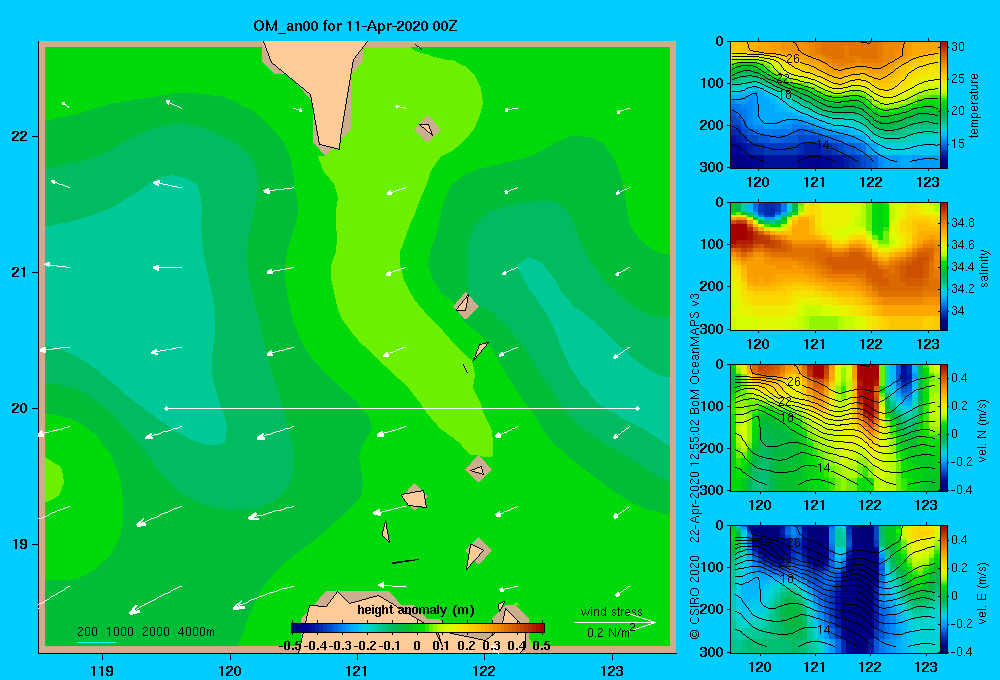Click latitude label '21' on the main map

point(19,272)
